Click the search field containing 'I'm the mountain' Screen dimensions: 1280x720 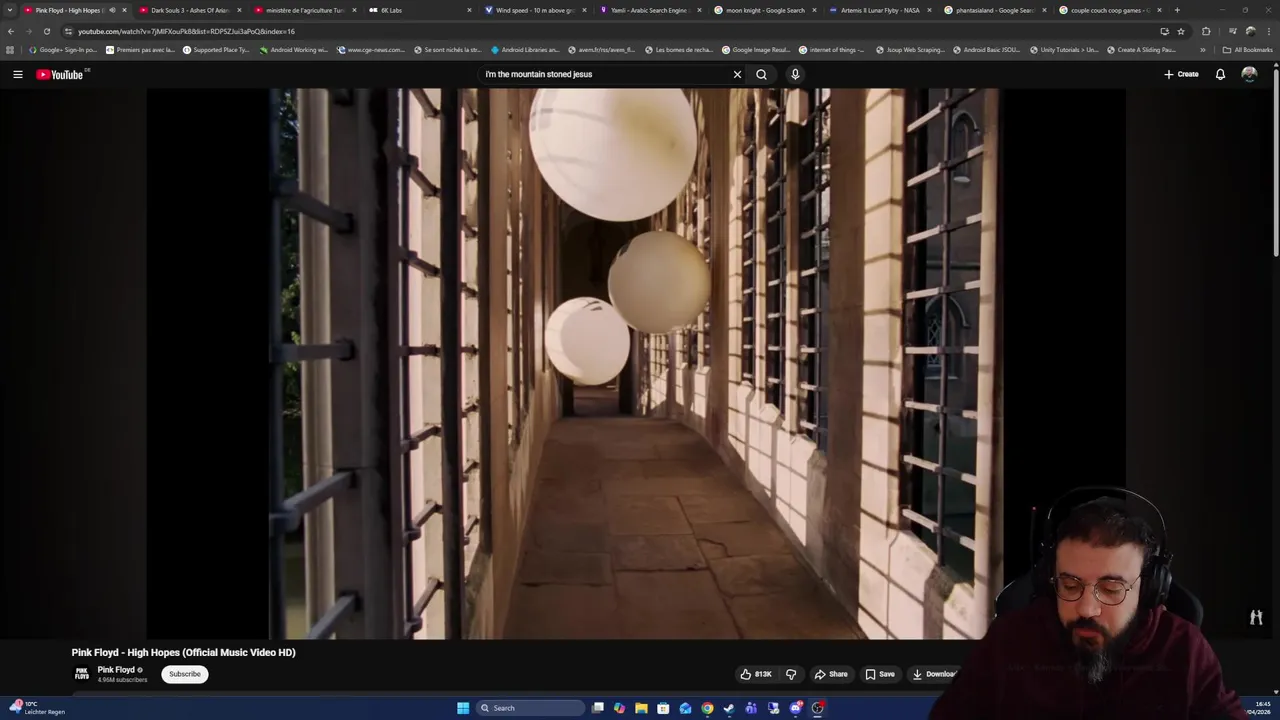[600, 74]
